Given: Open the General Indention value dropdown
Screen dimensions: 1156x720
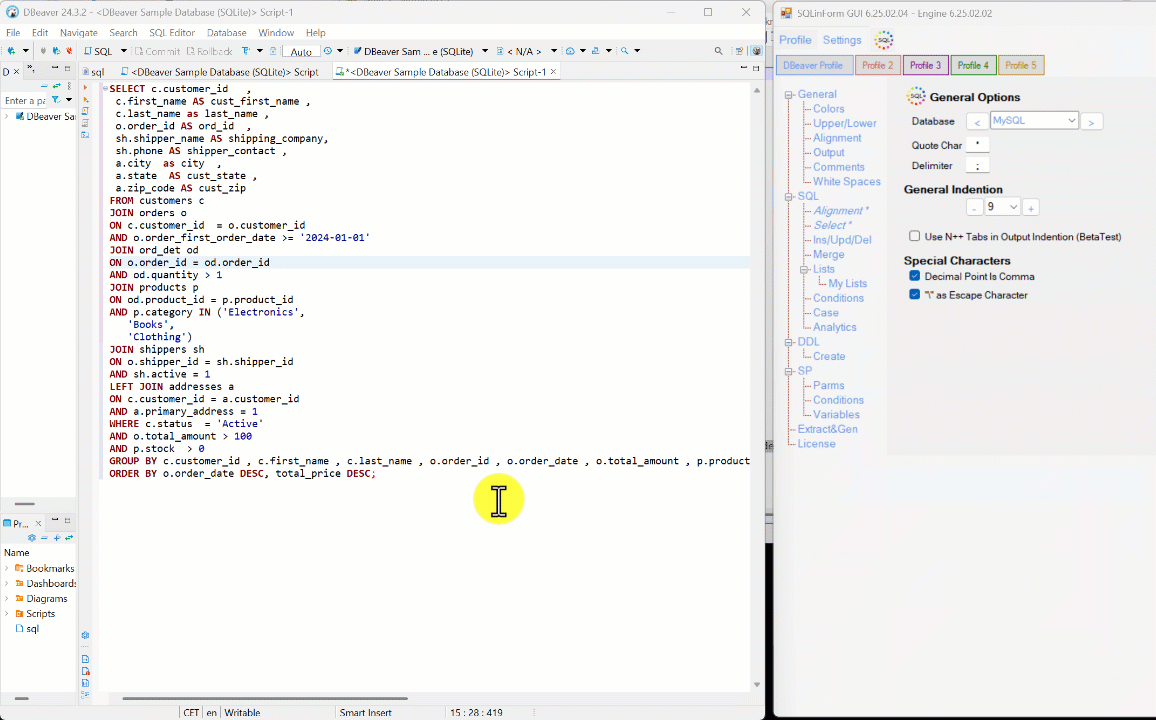Looking at the screenshot, I should pyautogui.click(x=1003, y=207).
